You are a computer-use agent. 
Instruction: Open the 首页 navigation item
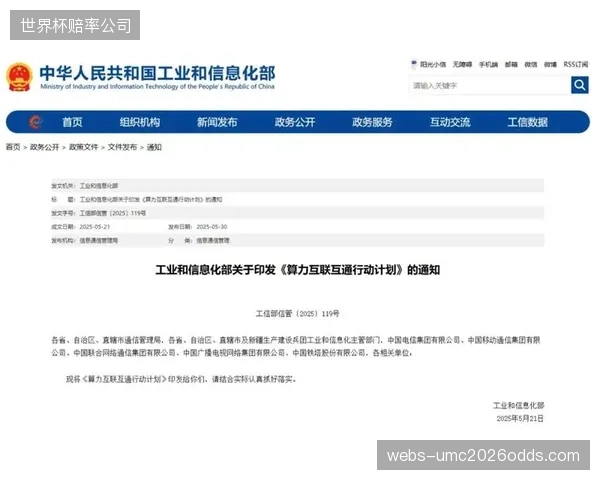point(72,122)
